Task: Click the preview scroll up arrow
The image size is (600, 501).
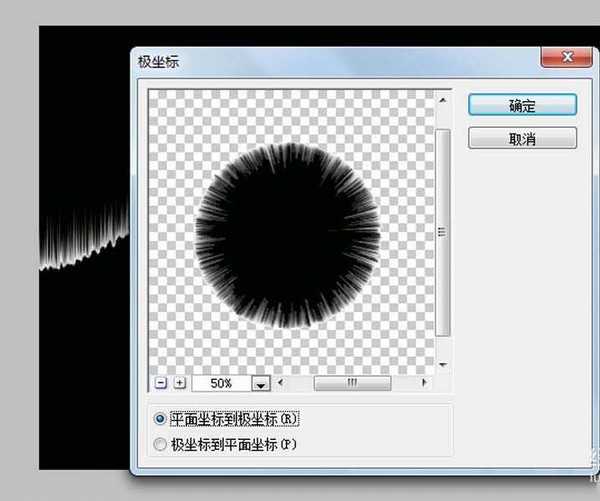Action: 441,98
